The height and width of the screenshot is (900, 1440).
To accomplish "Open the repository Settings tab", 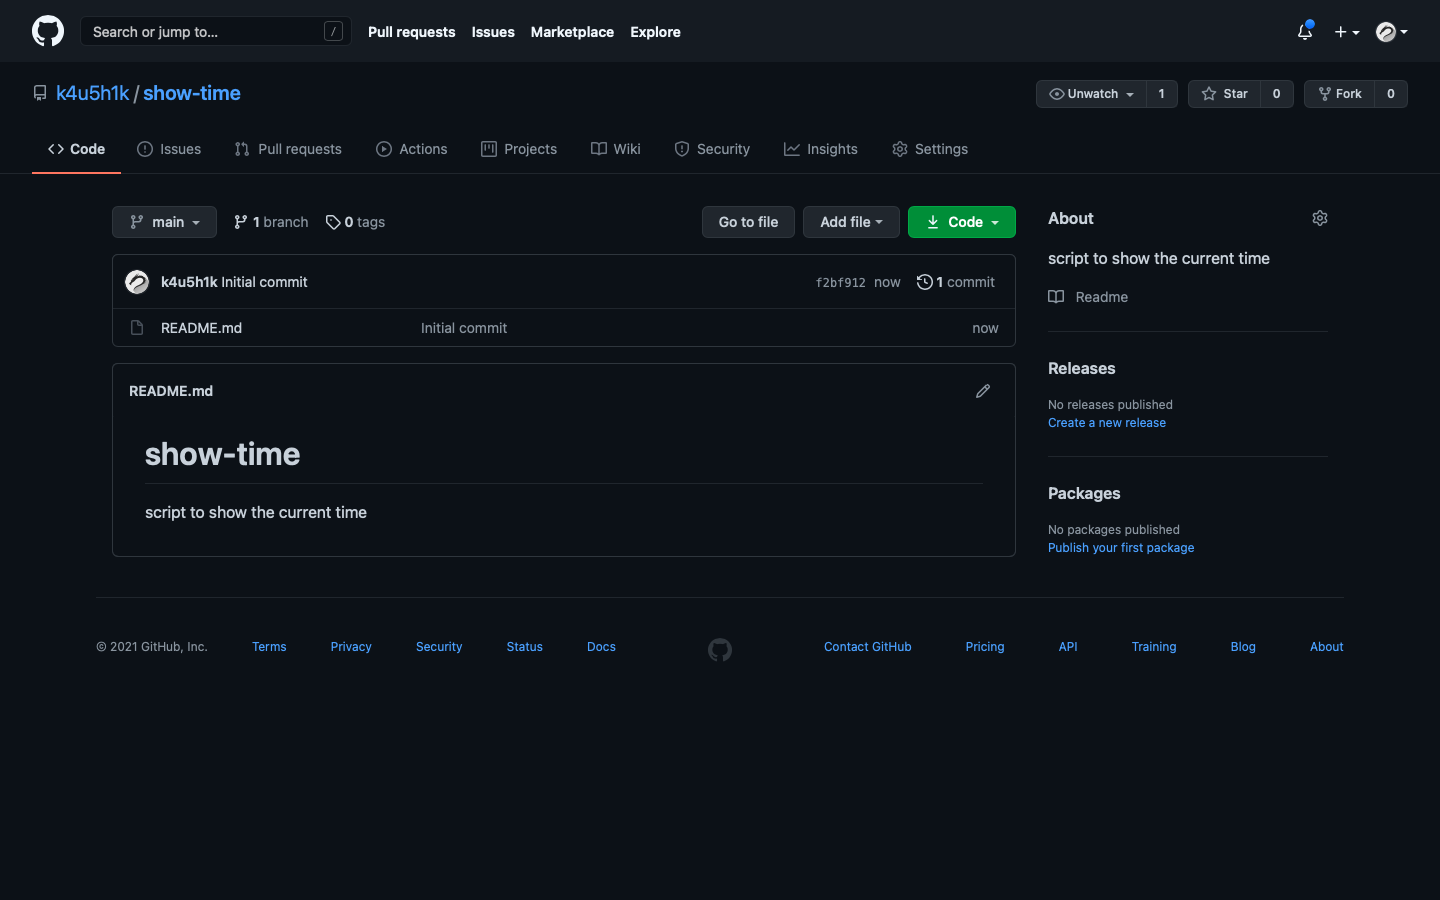I will click(x=930, y=149).
